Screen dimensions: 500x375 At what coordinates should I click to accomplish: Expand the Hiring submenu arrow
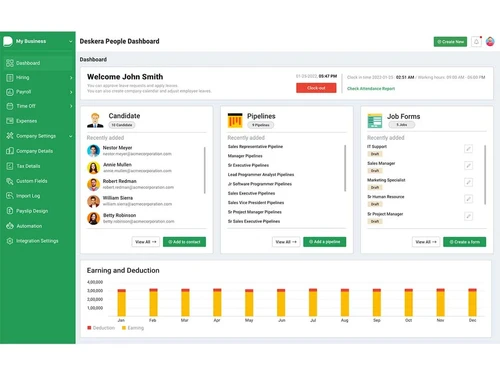coord(71,78)
